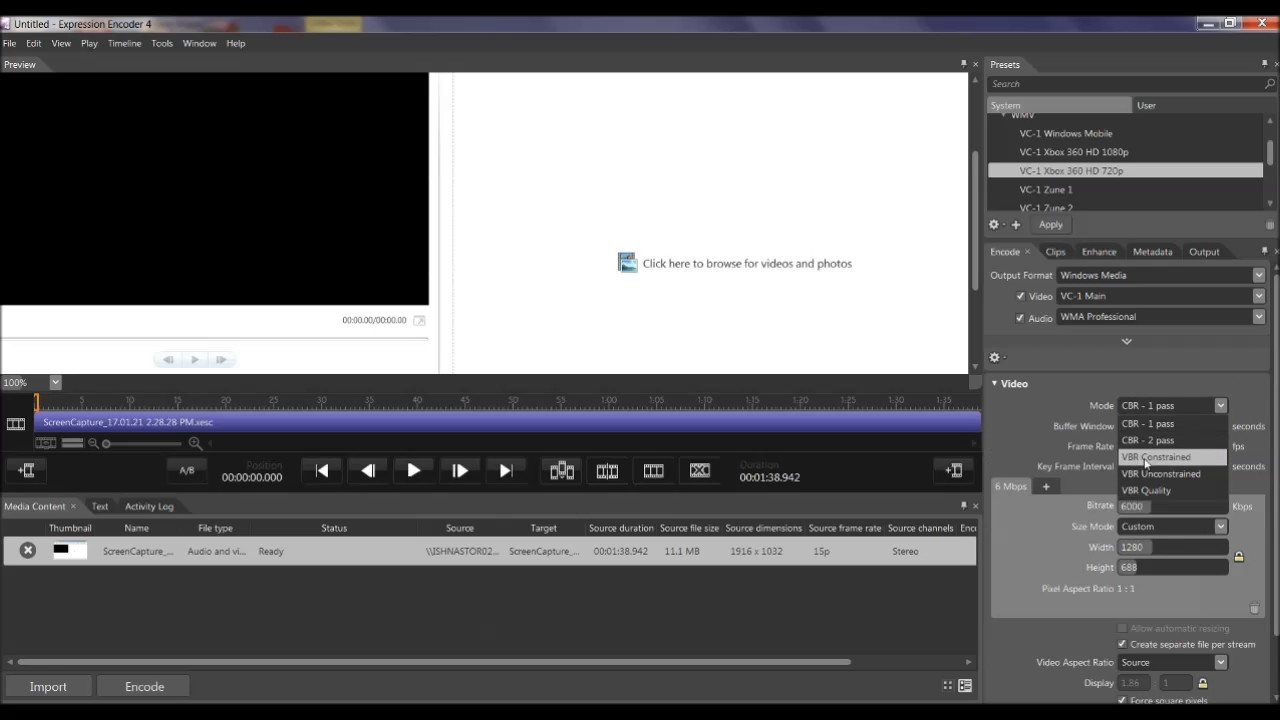Switch to the Metadata tab

[x=1152, y=252]
